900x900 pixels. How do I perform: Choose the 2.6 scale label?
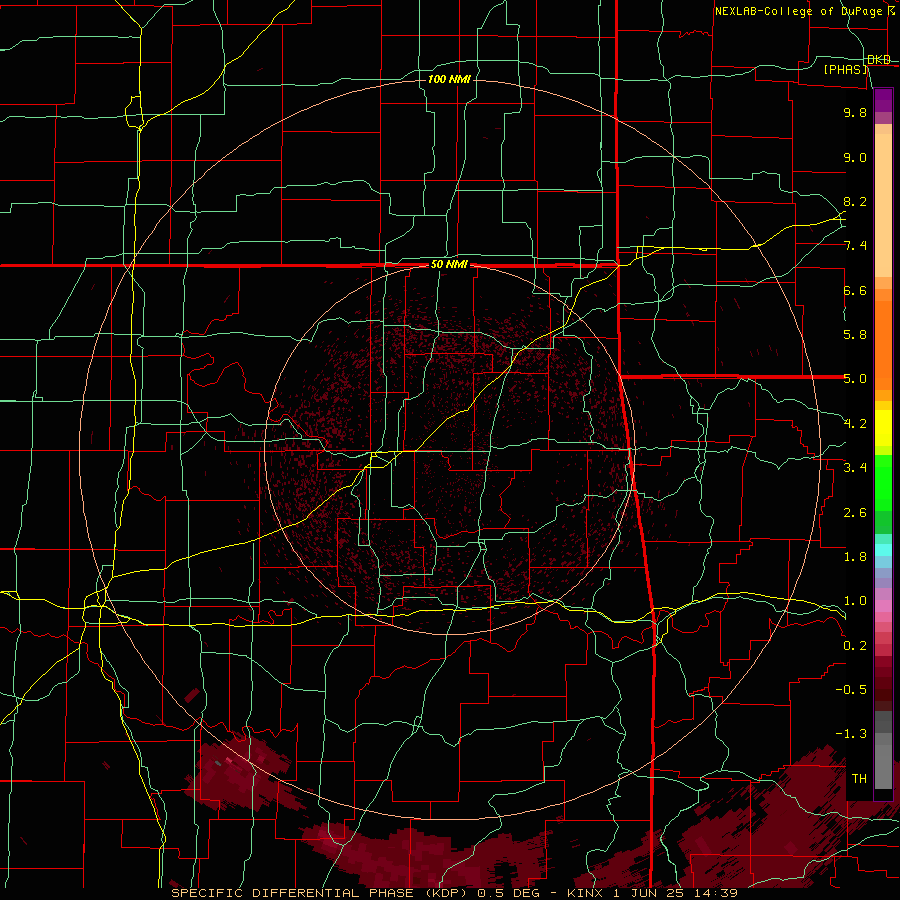855,513
